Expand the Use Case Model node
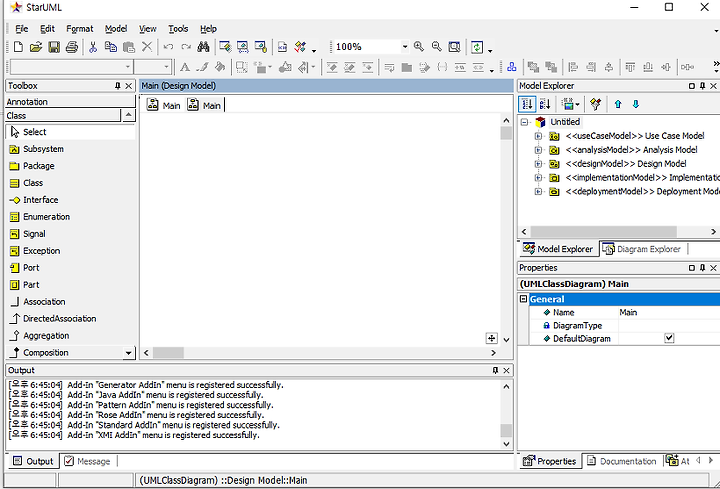Screen dimensions: 720x489 (538, 136)
